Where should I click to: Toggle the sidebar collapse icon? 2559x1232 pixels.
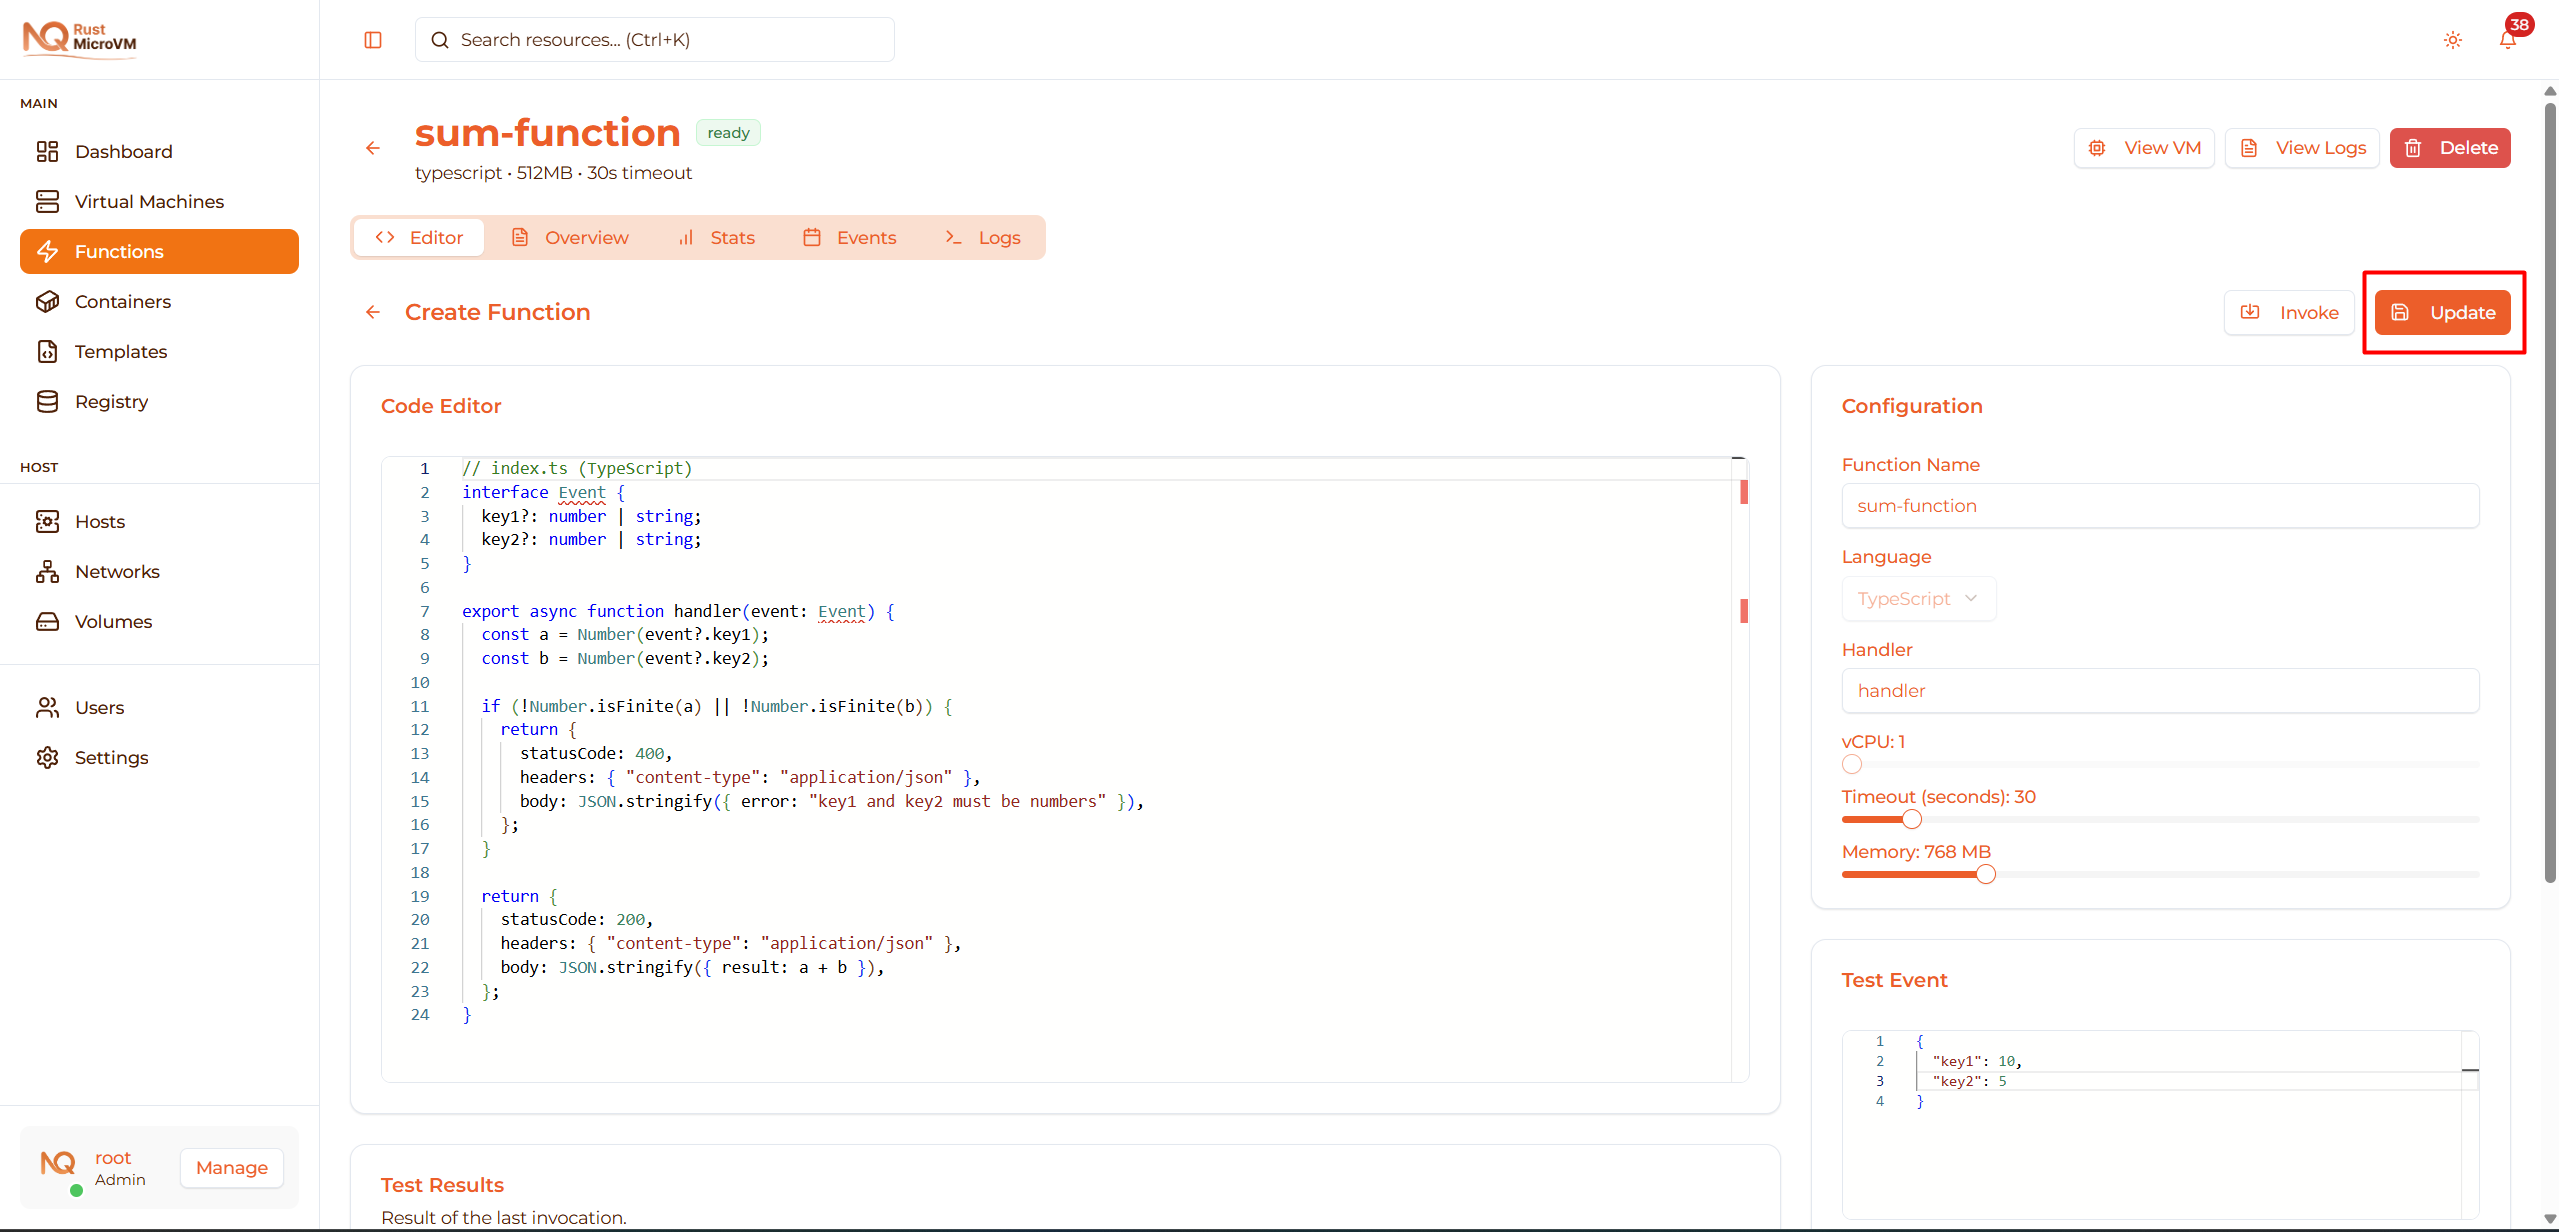pyautogui.click(x=373, y=40)
